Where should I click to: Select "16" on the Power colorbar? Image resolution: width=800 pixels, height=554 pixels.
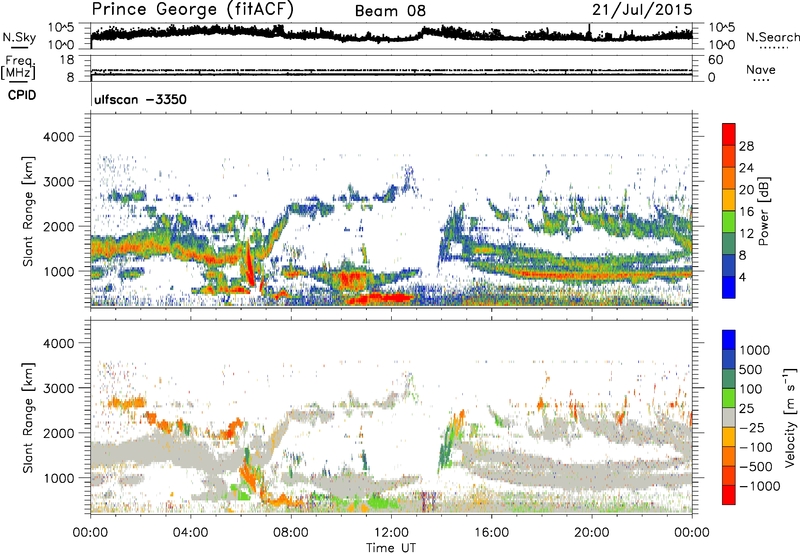click(746, 211)
